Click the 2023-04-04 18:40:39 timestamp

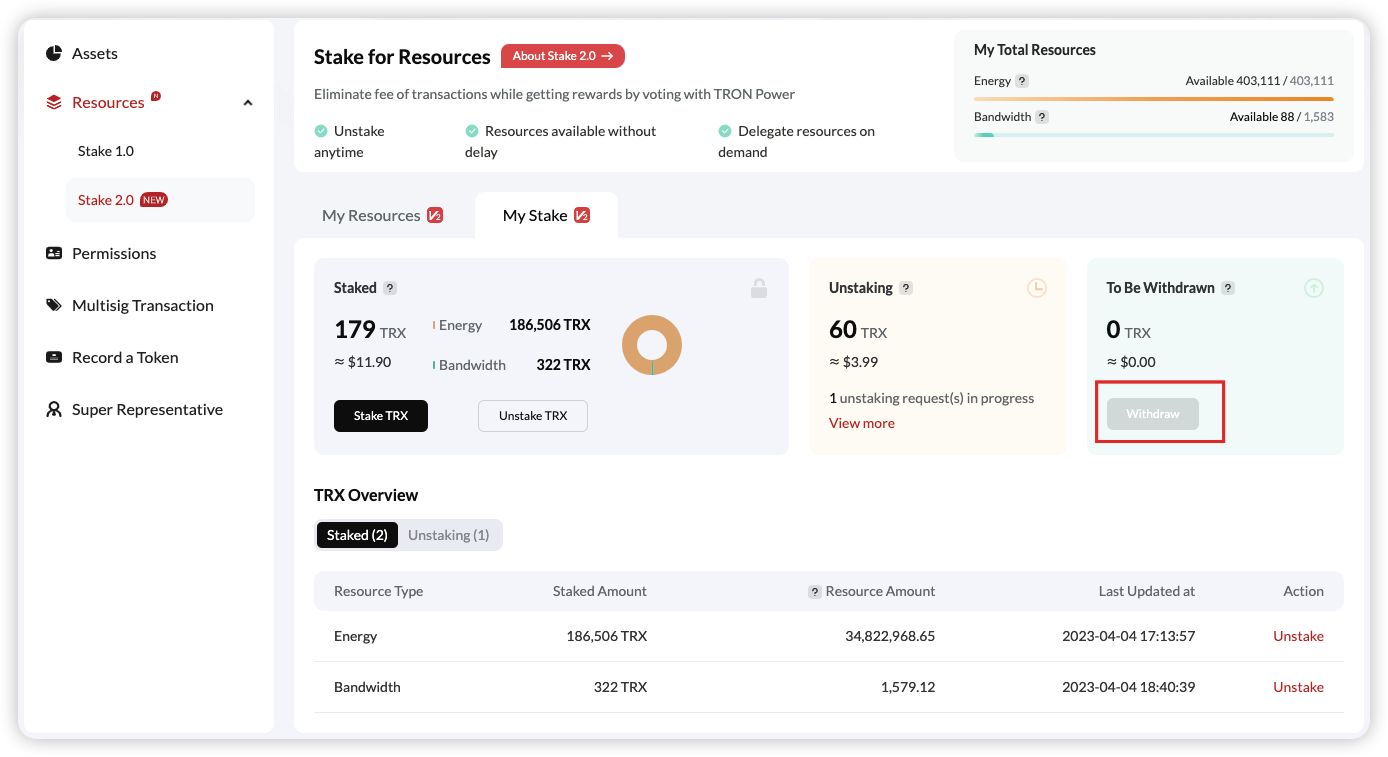[x=1129, y=687]
